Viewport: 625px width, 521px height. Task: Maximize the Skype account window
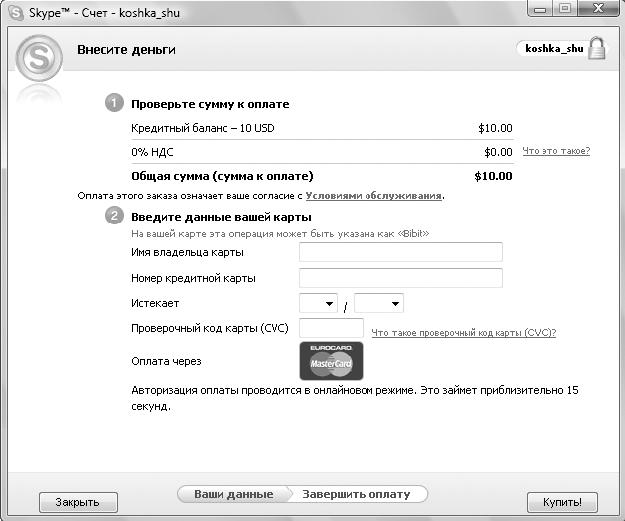click(564, 8)
